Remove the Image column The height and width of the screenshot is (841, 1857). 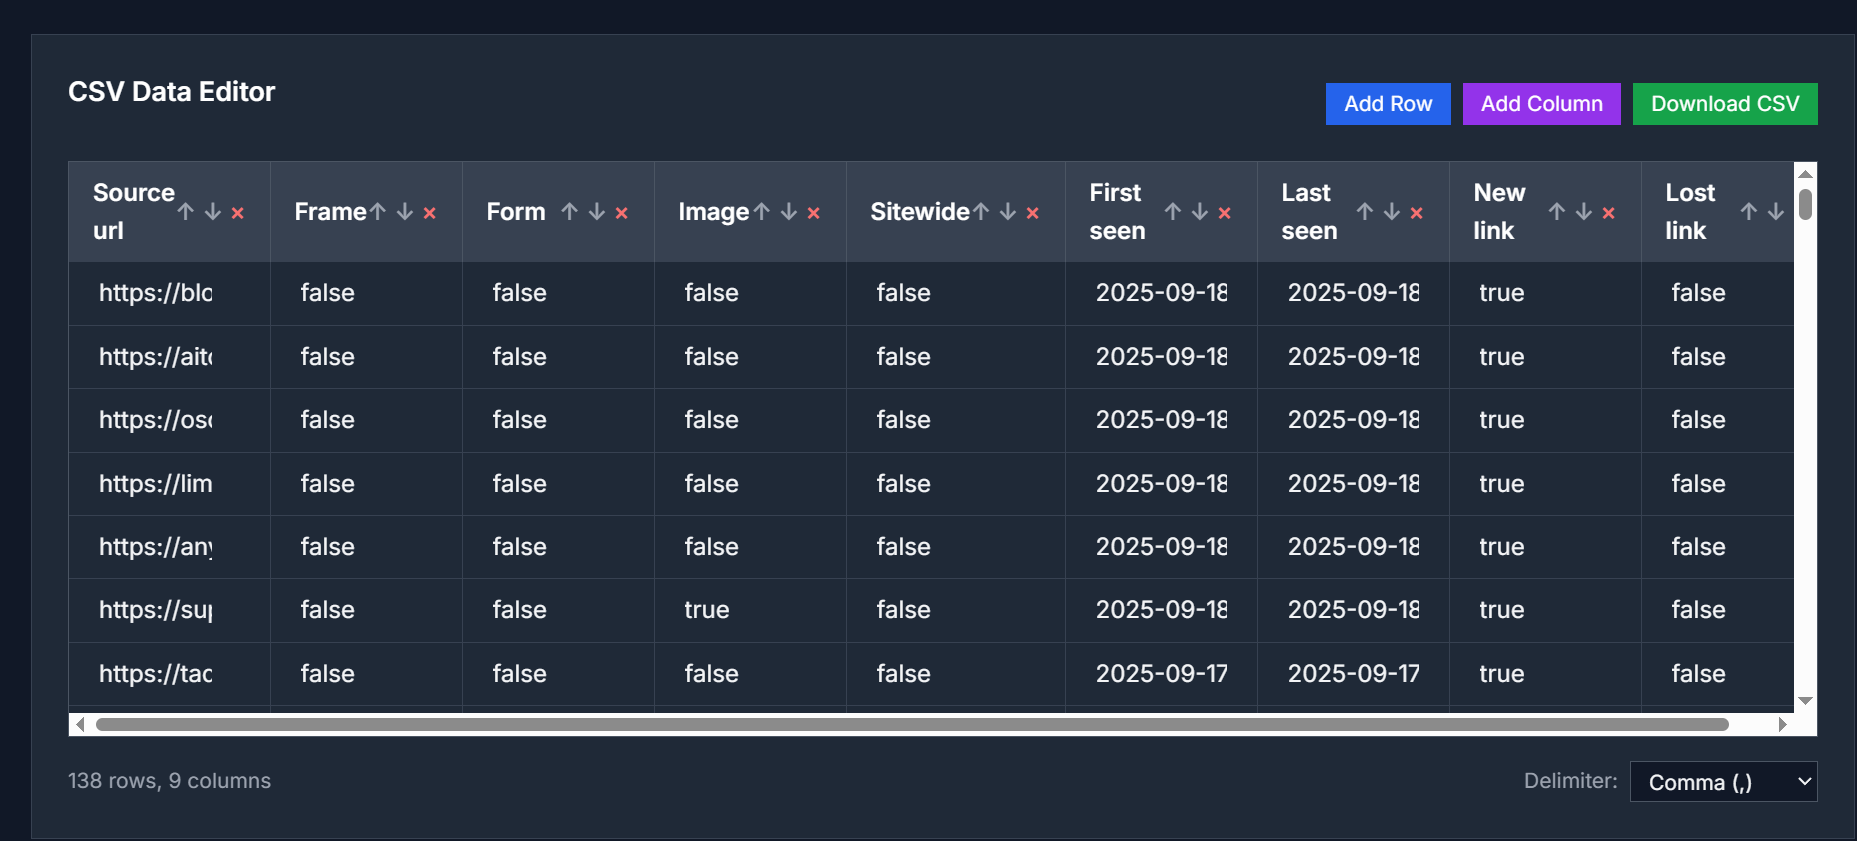click(814, 212)
